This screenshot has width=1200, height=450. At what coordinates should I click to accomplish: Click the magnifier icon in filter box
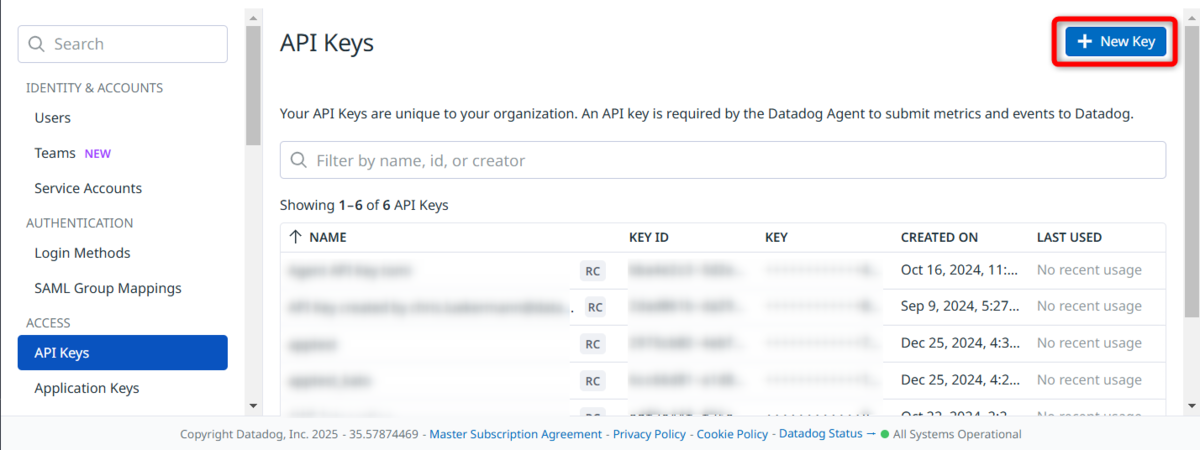299,160
